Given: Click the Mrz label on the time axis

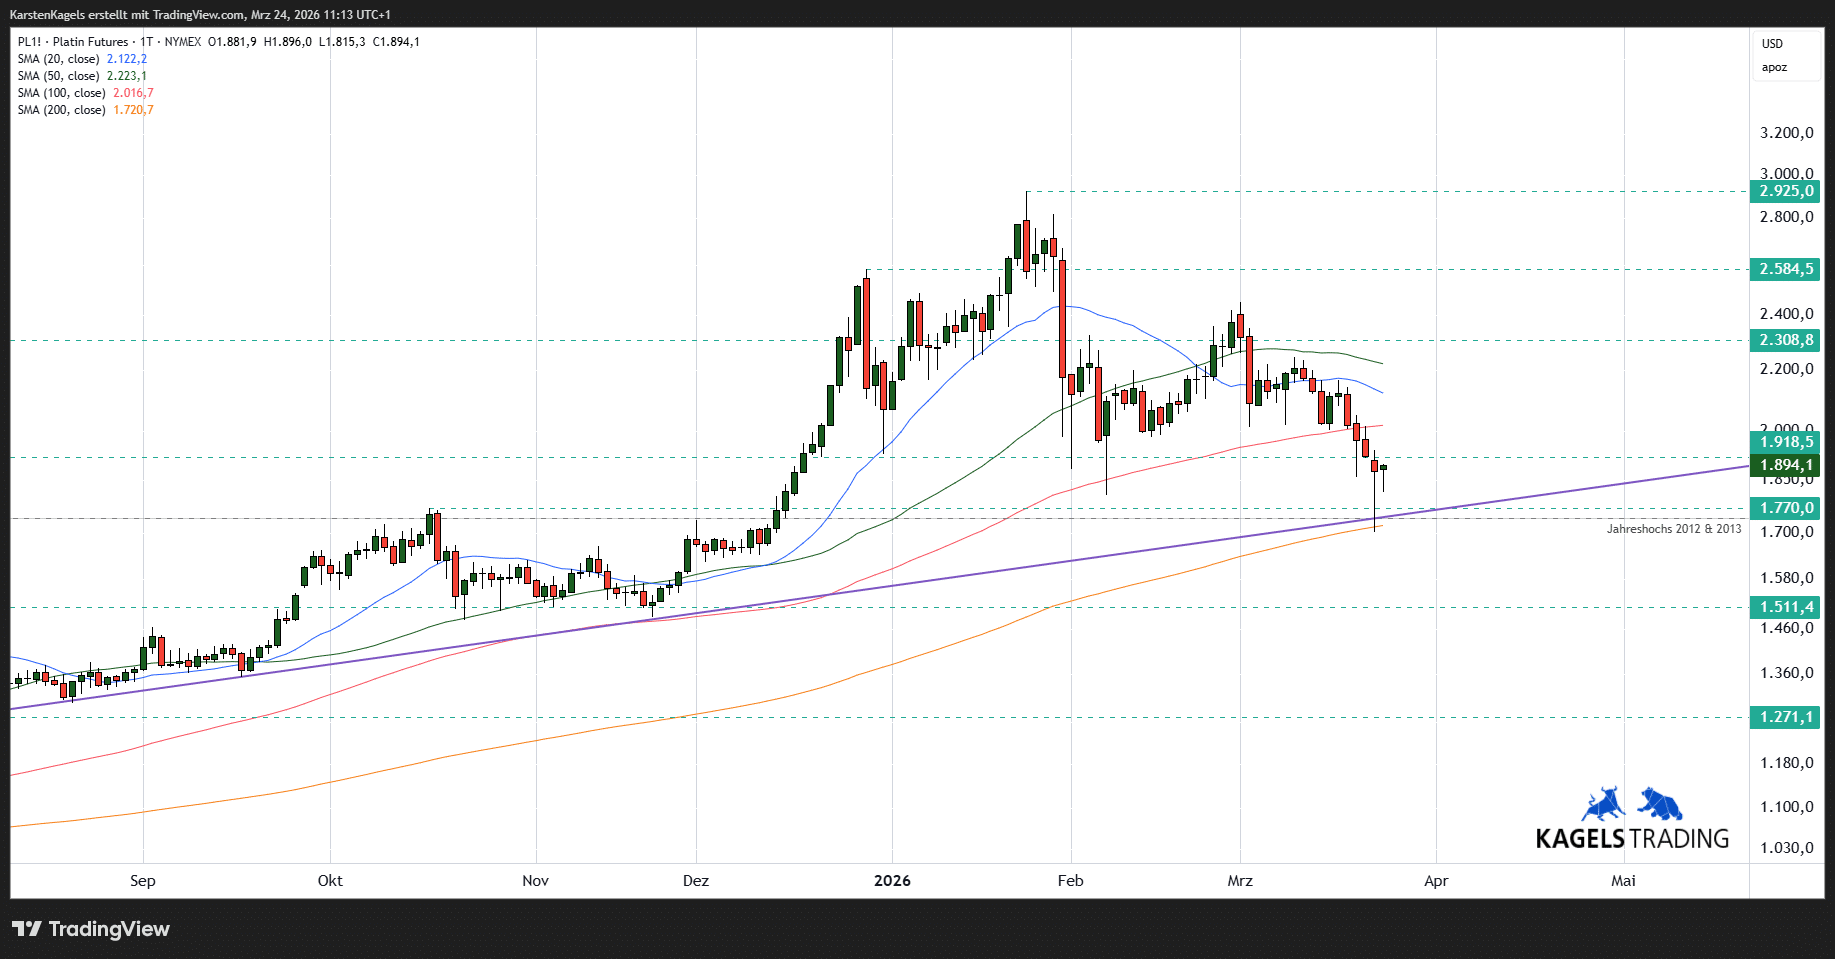Looking at the screenshot, I should pyautogui.click(x=1240, y=881).
